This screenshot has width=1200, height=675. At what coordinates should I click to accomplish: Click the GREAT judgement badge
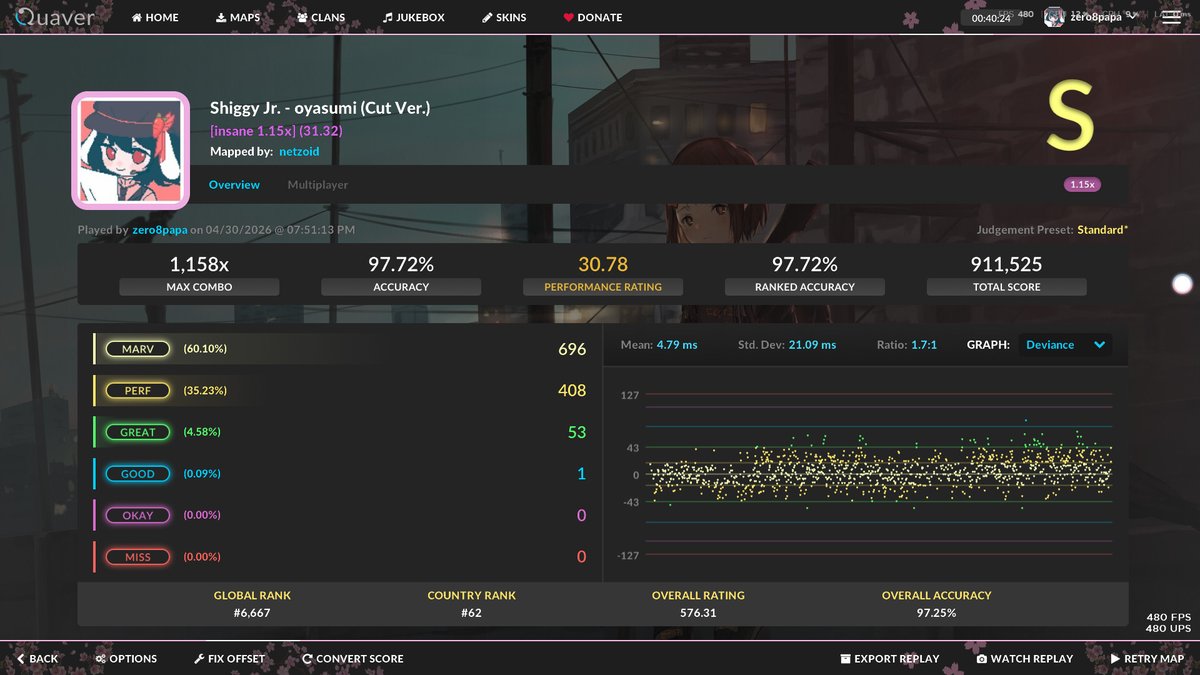click(138, 432)
